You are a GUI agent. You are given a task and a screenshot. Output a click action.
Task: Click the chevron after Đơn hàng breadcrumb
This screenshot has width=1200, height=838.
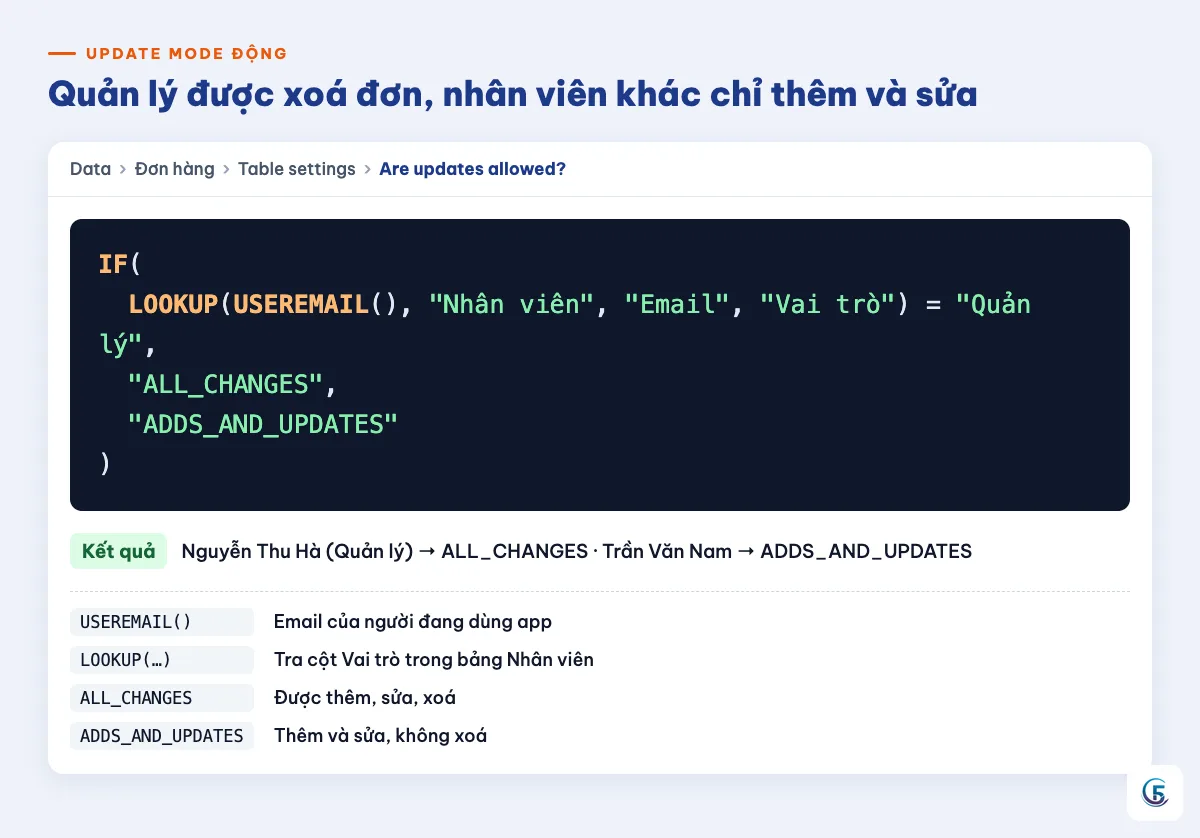tap(227, 169)
